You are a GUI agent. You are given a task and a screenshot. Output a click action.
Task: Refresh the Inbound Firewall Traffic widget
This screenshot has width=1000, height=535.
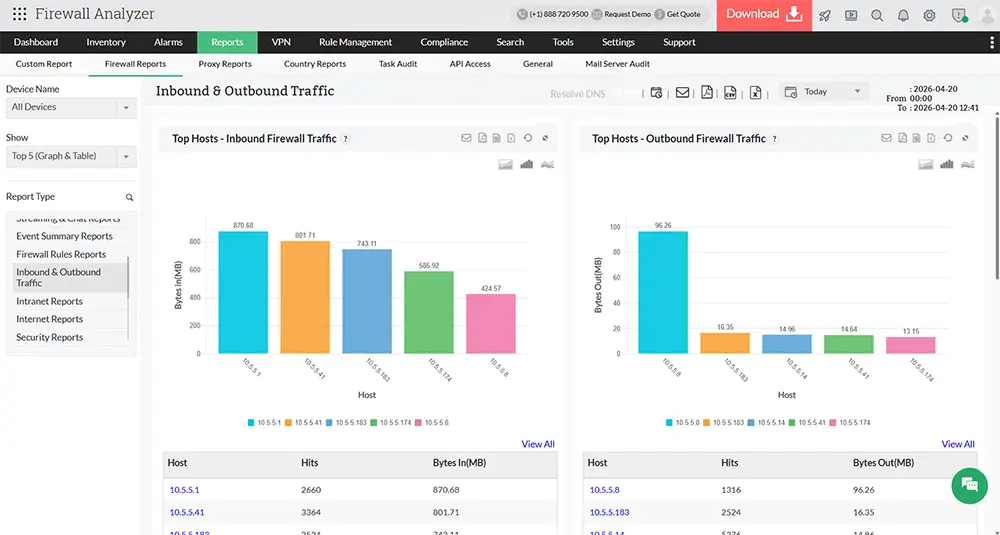click(x=527, y=138)
